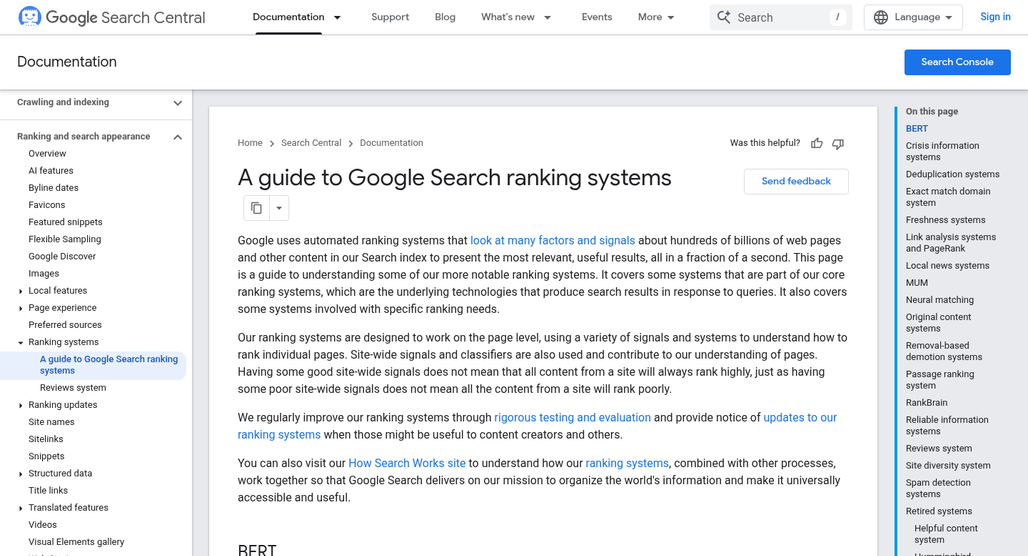Click the search magnifier icon
Image resolution: width=1028 pixels, height=556 pixels.
pyautogui.click(x=723, y=17)
